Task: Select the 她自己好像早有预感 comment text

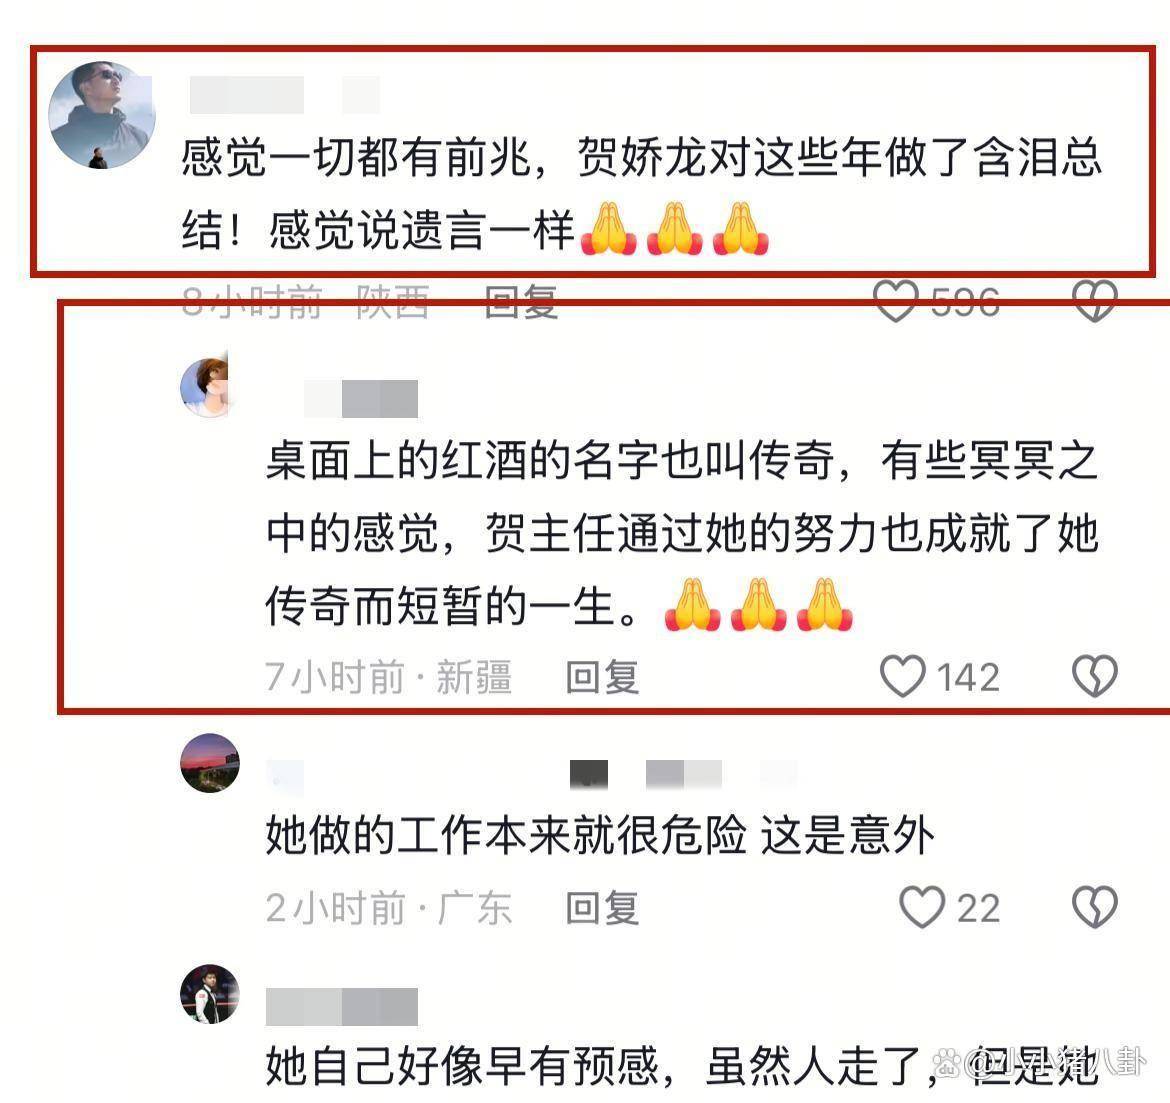Action: (682, 1066)
